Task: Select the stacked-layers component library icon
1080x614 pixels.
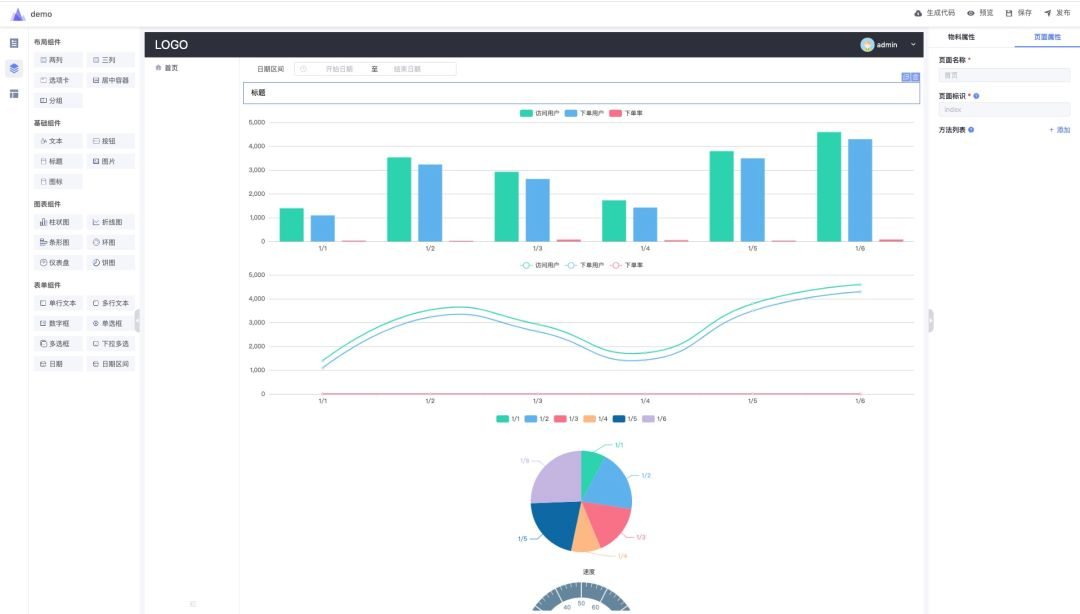Action: click(14, 68)
